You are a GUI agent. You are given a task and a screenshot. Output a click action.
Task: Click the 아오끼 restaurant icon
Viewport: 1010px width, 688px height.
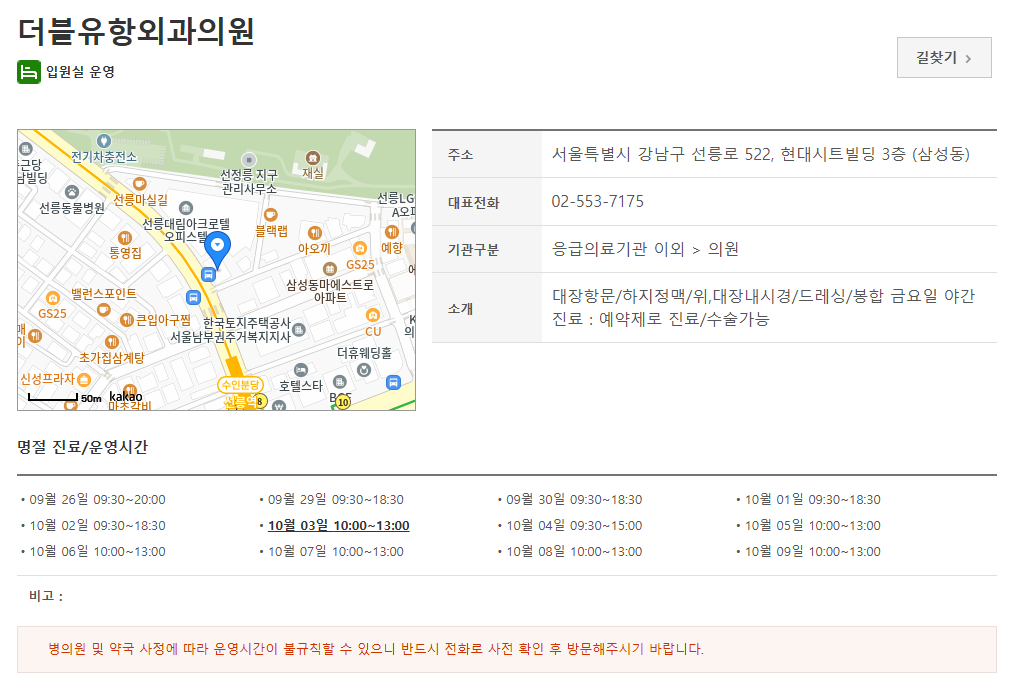[314, 233]
